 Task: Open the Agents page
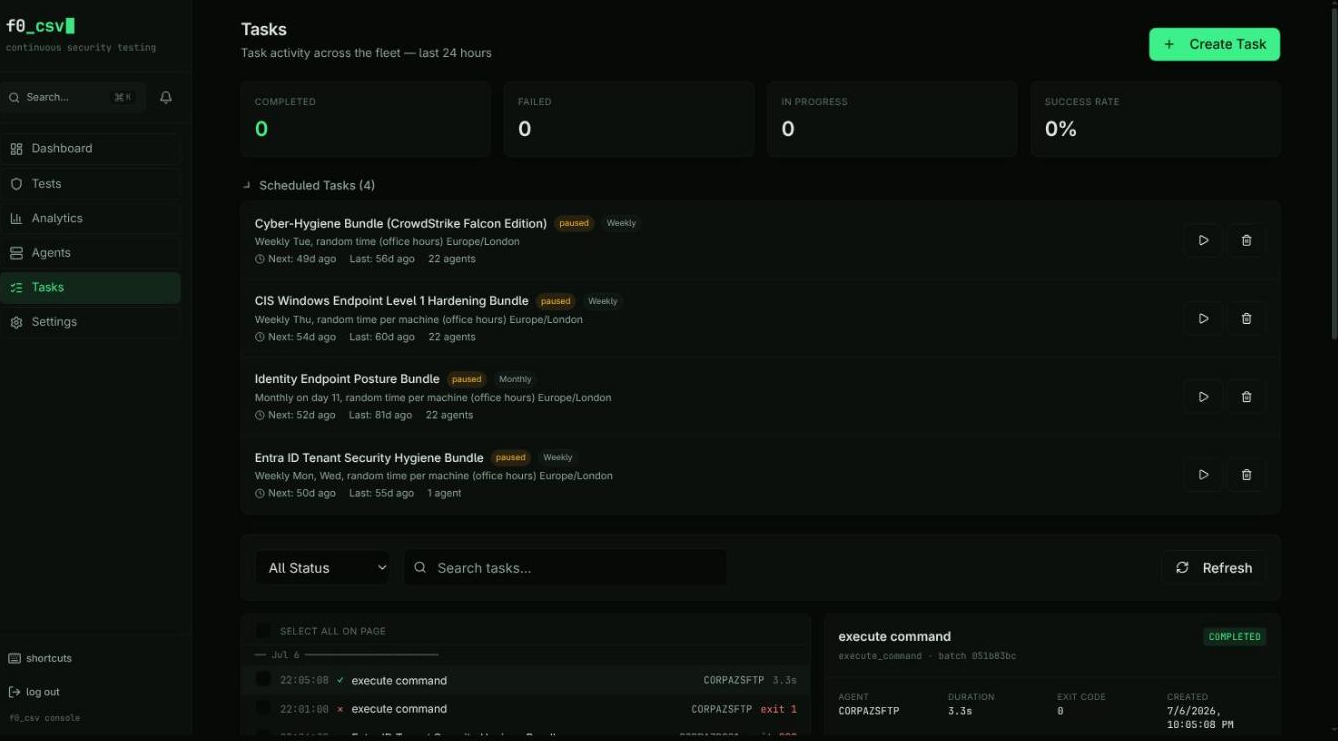pyautogui.click(x=90, y=253)
